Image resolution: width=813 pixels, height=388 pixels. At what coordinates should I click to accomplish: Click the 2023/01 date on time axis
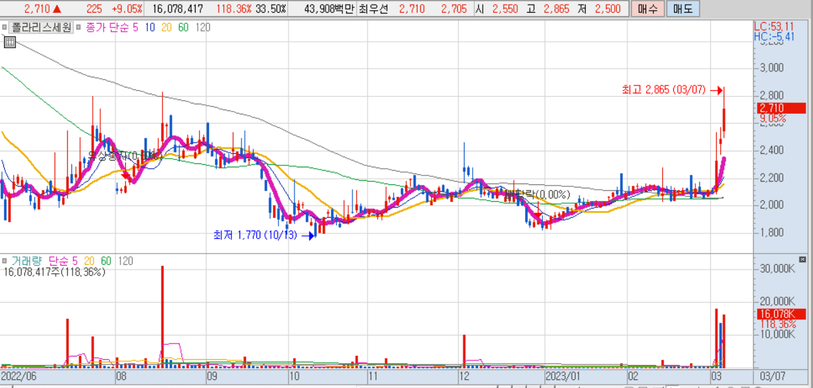pos(563,375)
